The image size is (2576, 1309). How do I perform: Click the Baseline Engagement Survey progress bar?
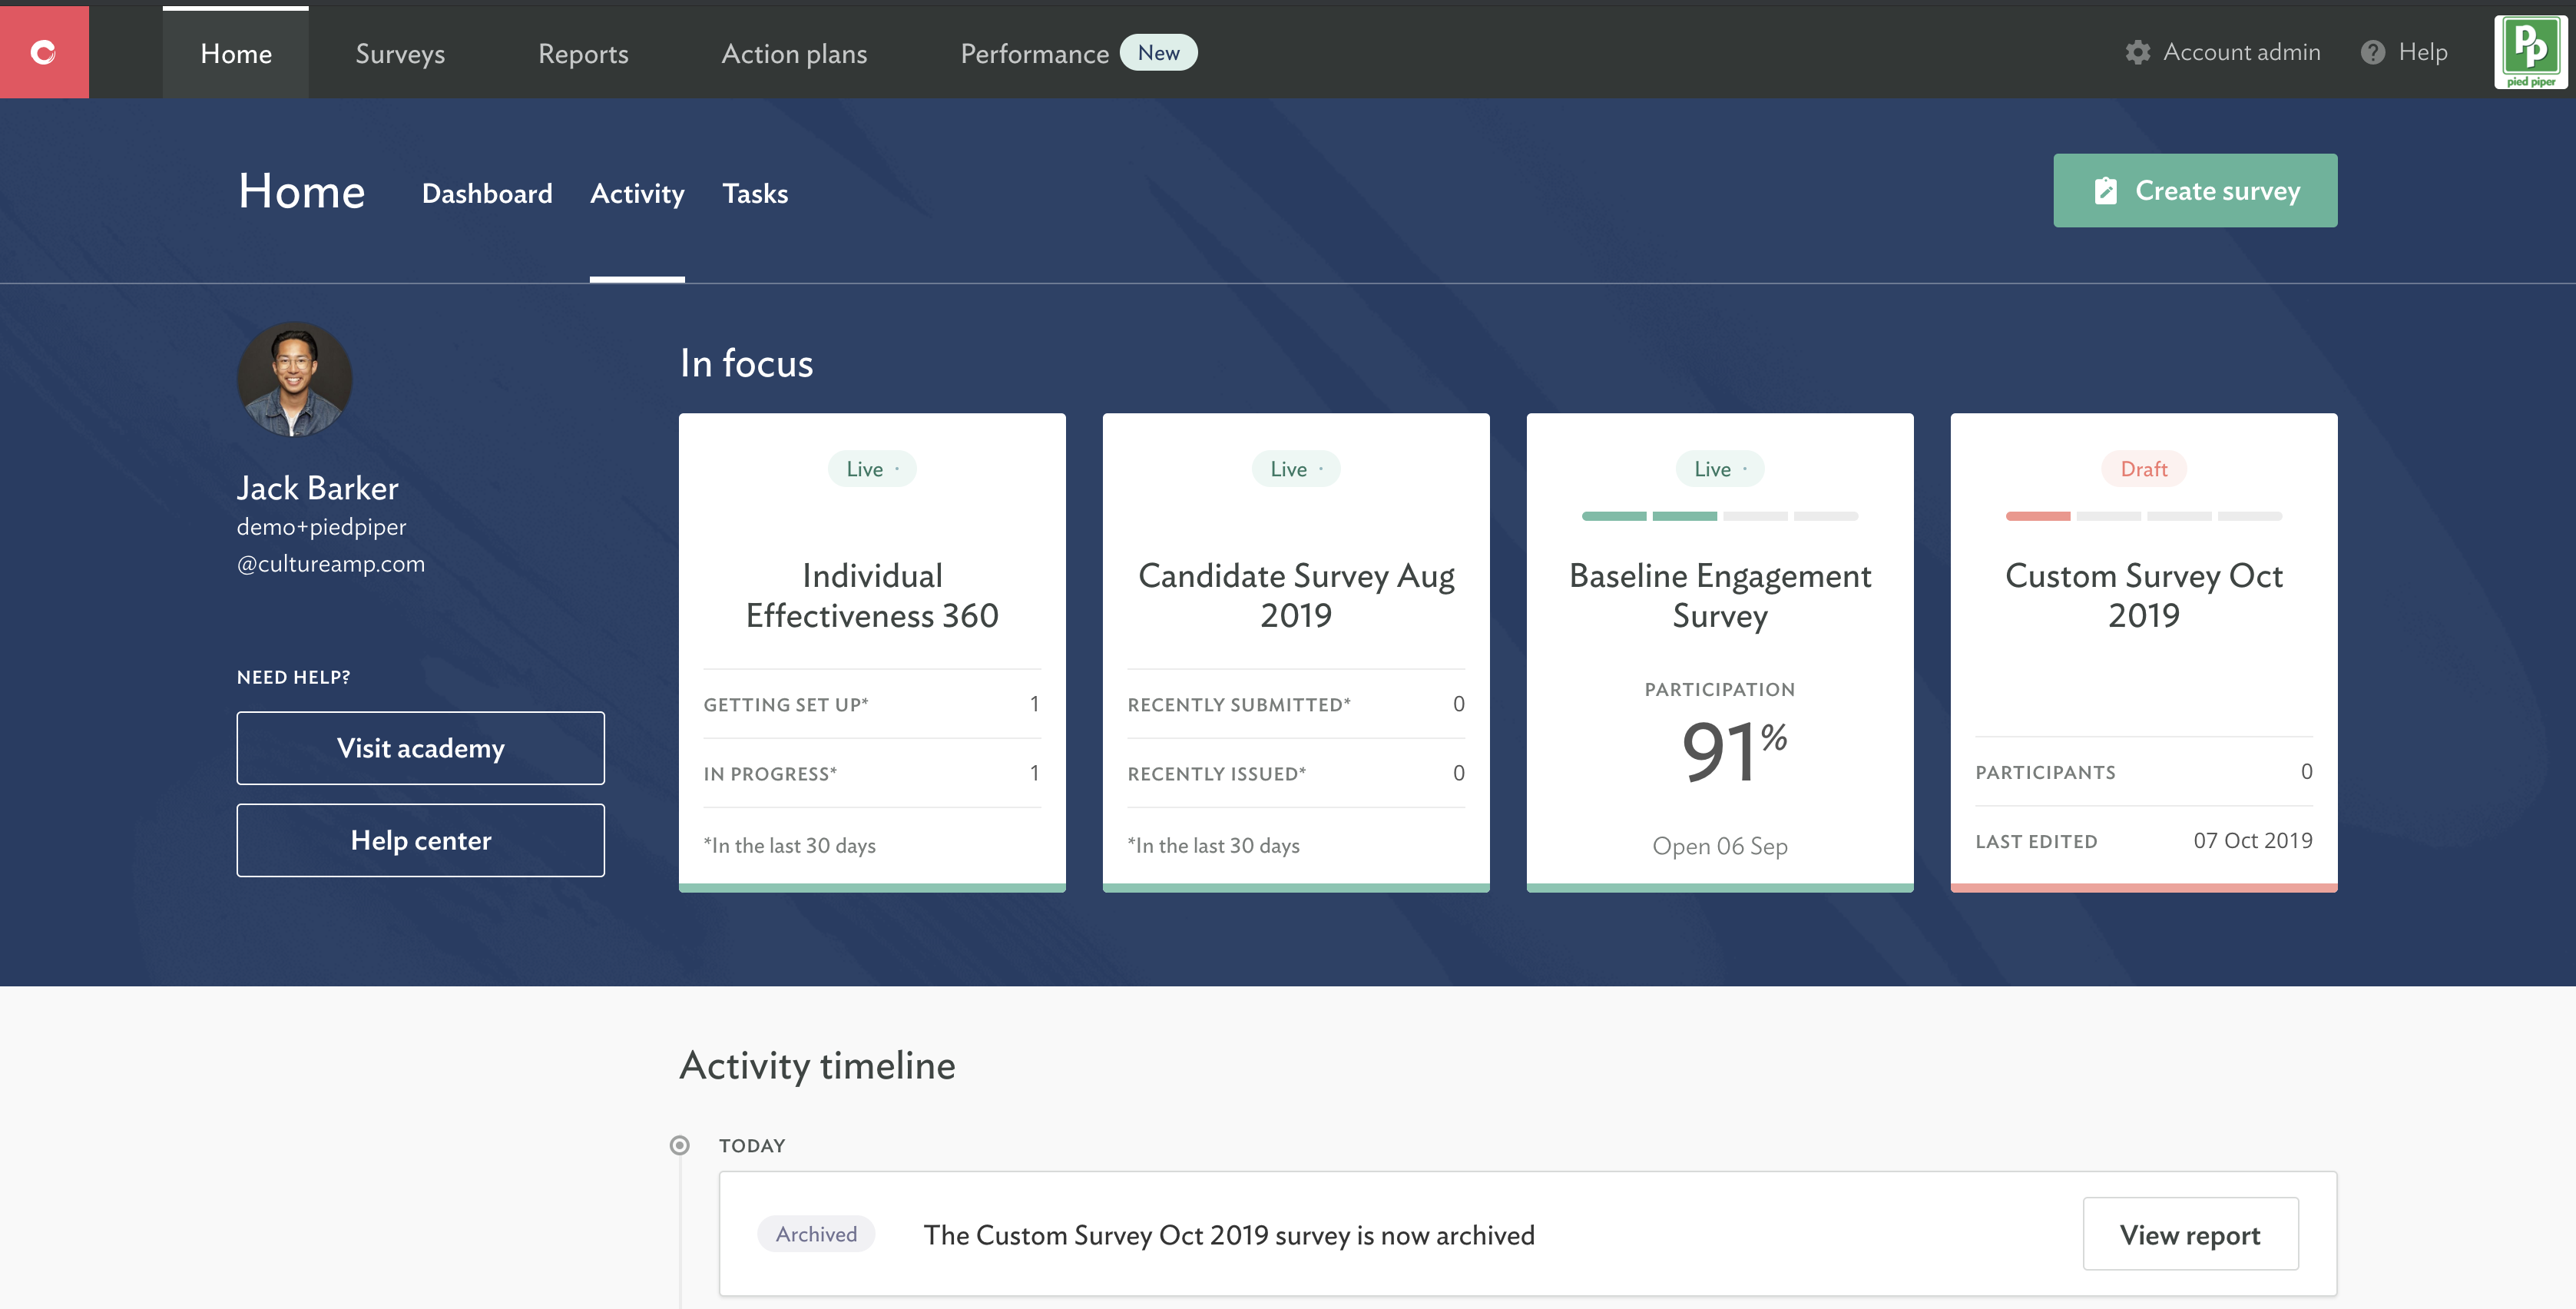pyautogui.click(x=1719, y=516)
